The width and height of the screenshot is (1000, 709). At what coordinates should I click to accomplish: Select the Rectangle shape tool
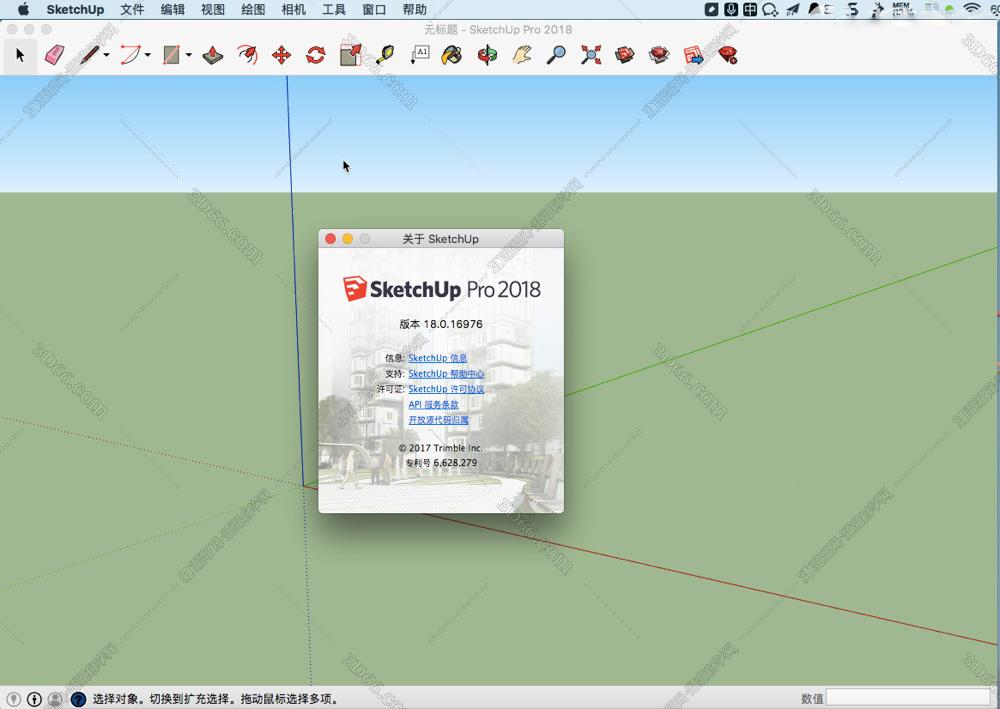coord(171,55)
